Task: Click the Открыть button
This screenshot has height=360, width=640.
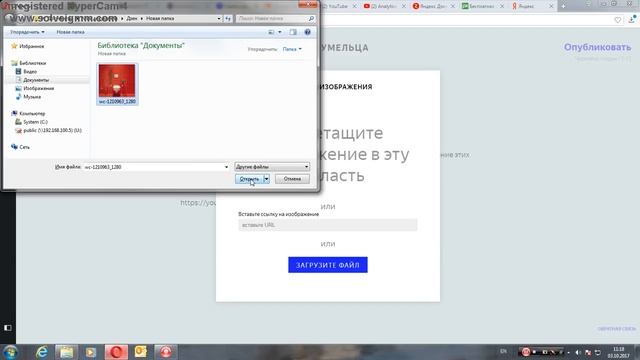Action: (x=249, y=179)
